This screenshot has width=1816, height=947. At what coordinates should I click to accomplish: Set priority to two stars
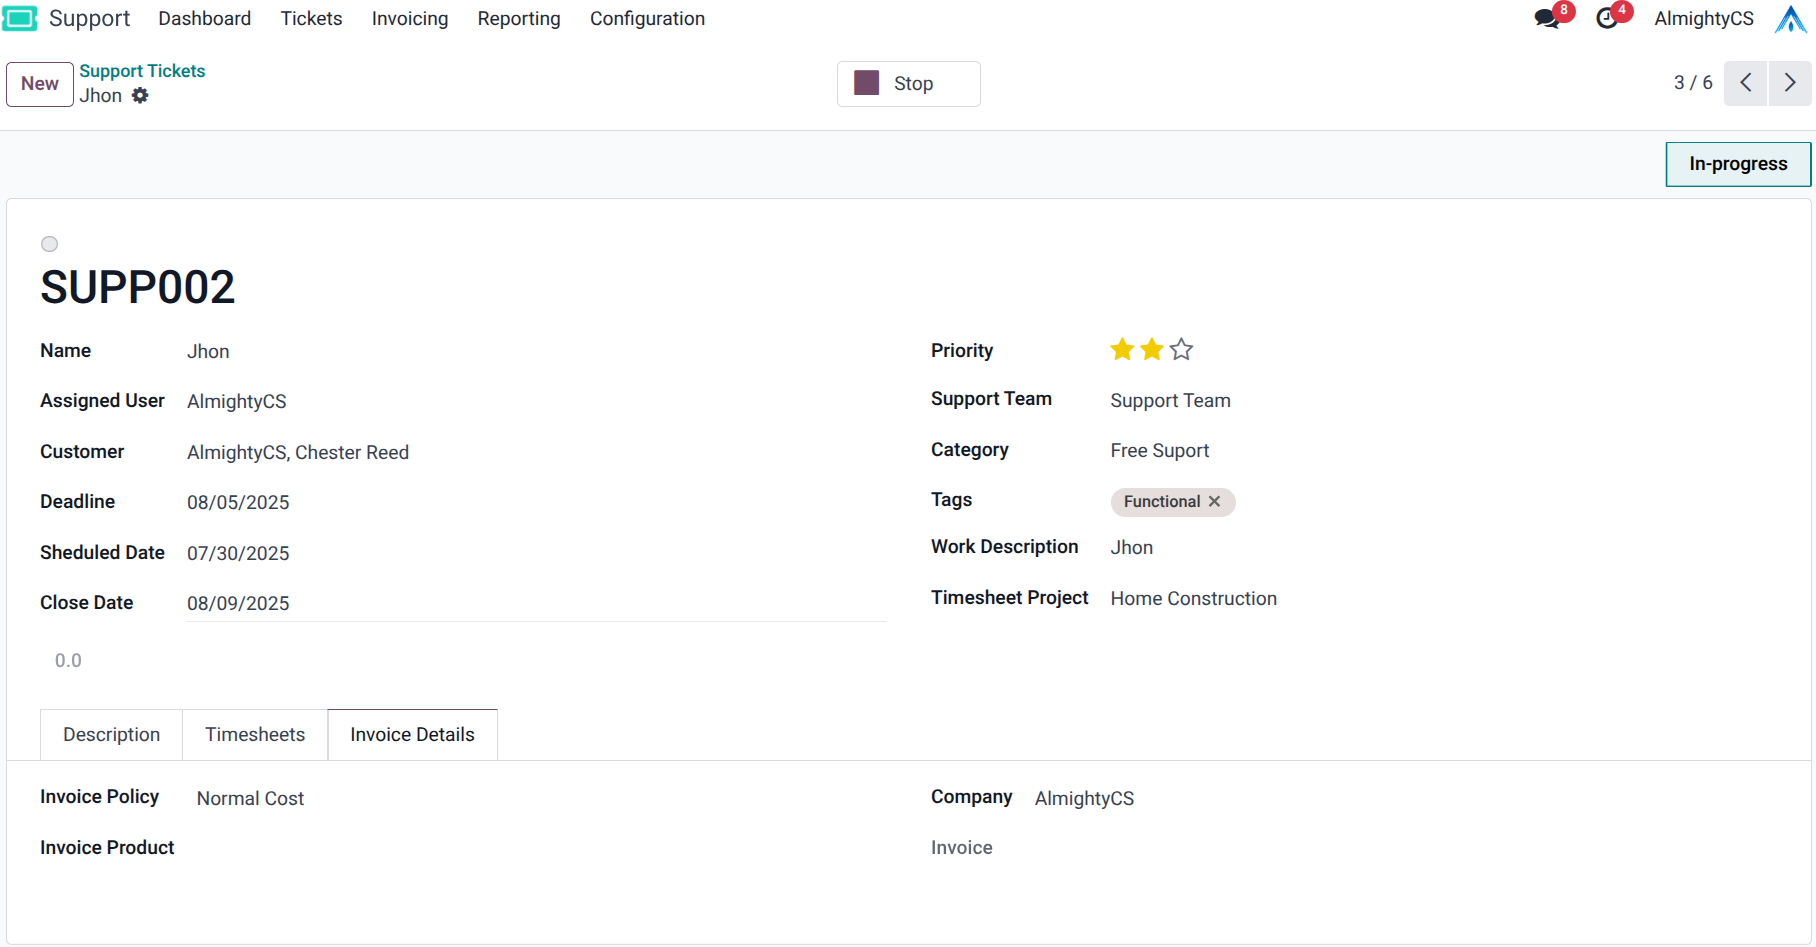[x=1152, y=350]
